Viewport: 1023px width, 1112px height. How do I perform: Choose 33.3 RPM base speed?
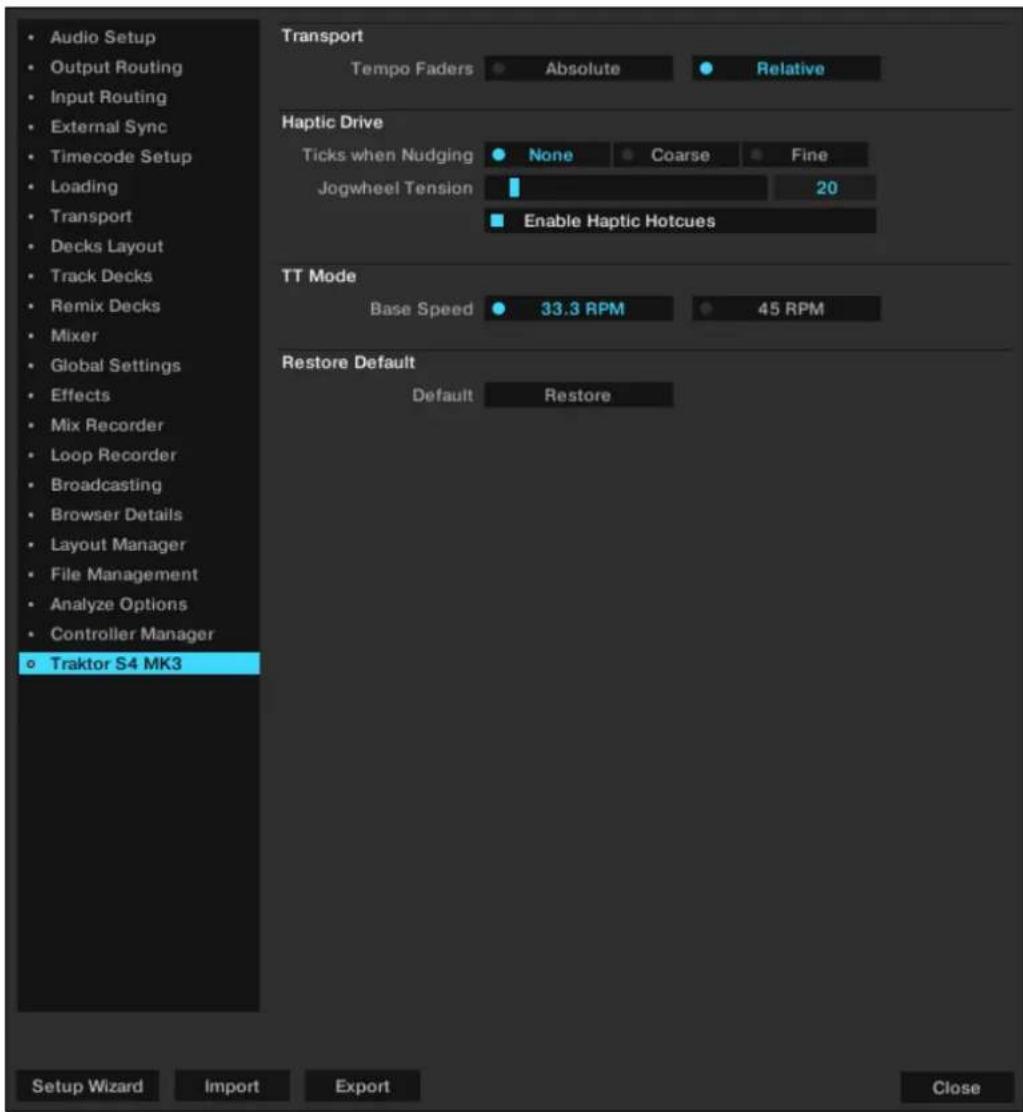[578, 309]
